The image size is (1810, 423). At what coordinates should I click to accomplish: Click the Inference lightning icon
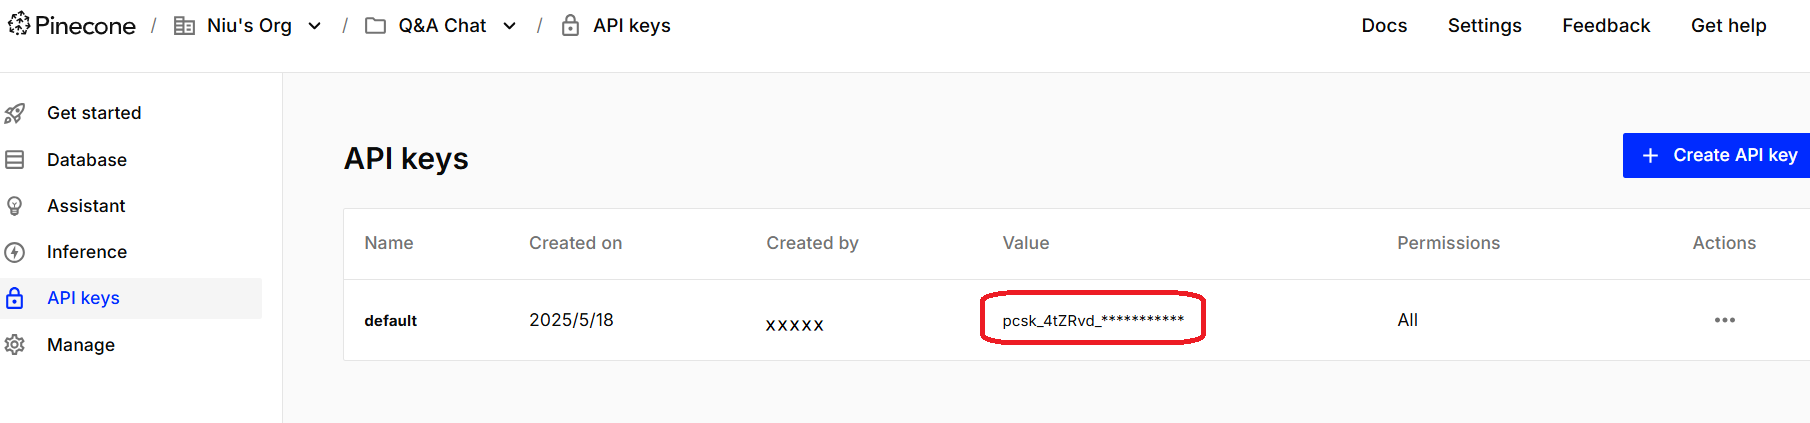[15, 252]
